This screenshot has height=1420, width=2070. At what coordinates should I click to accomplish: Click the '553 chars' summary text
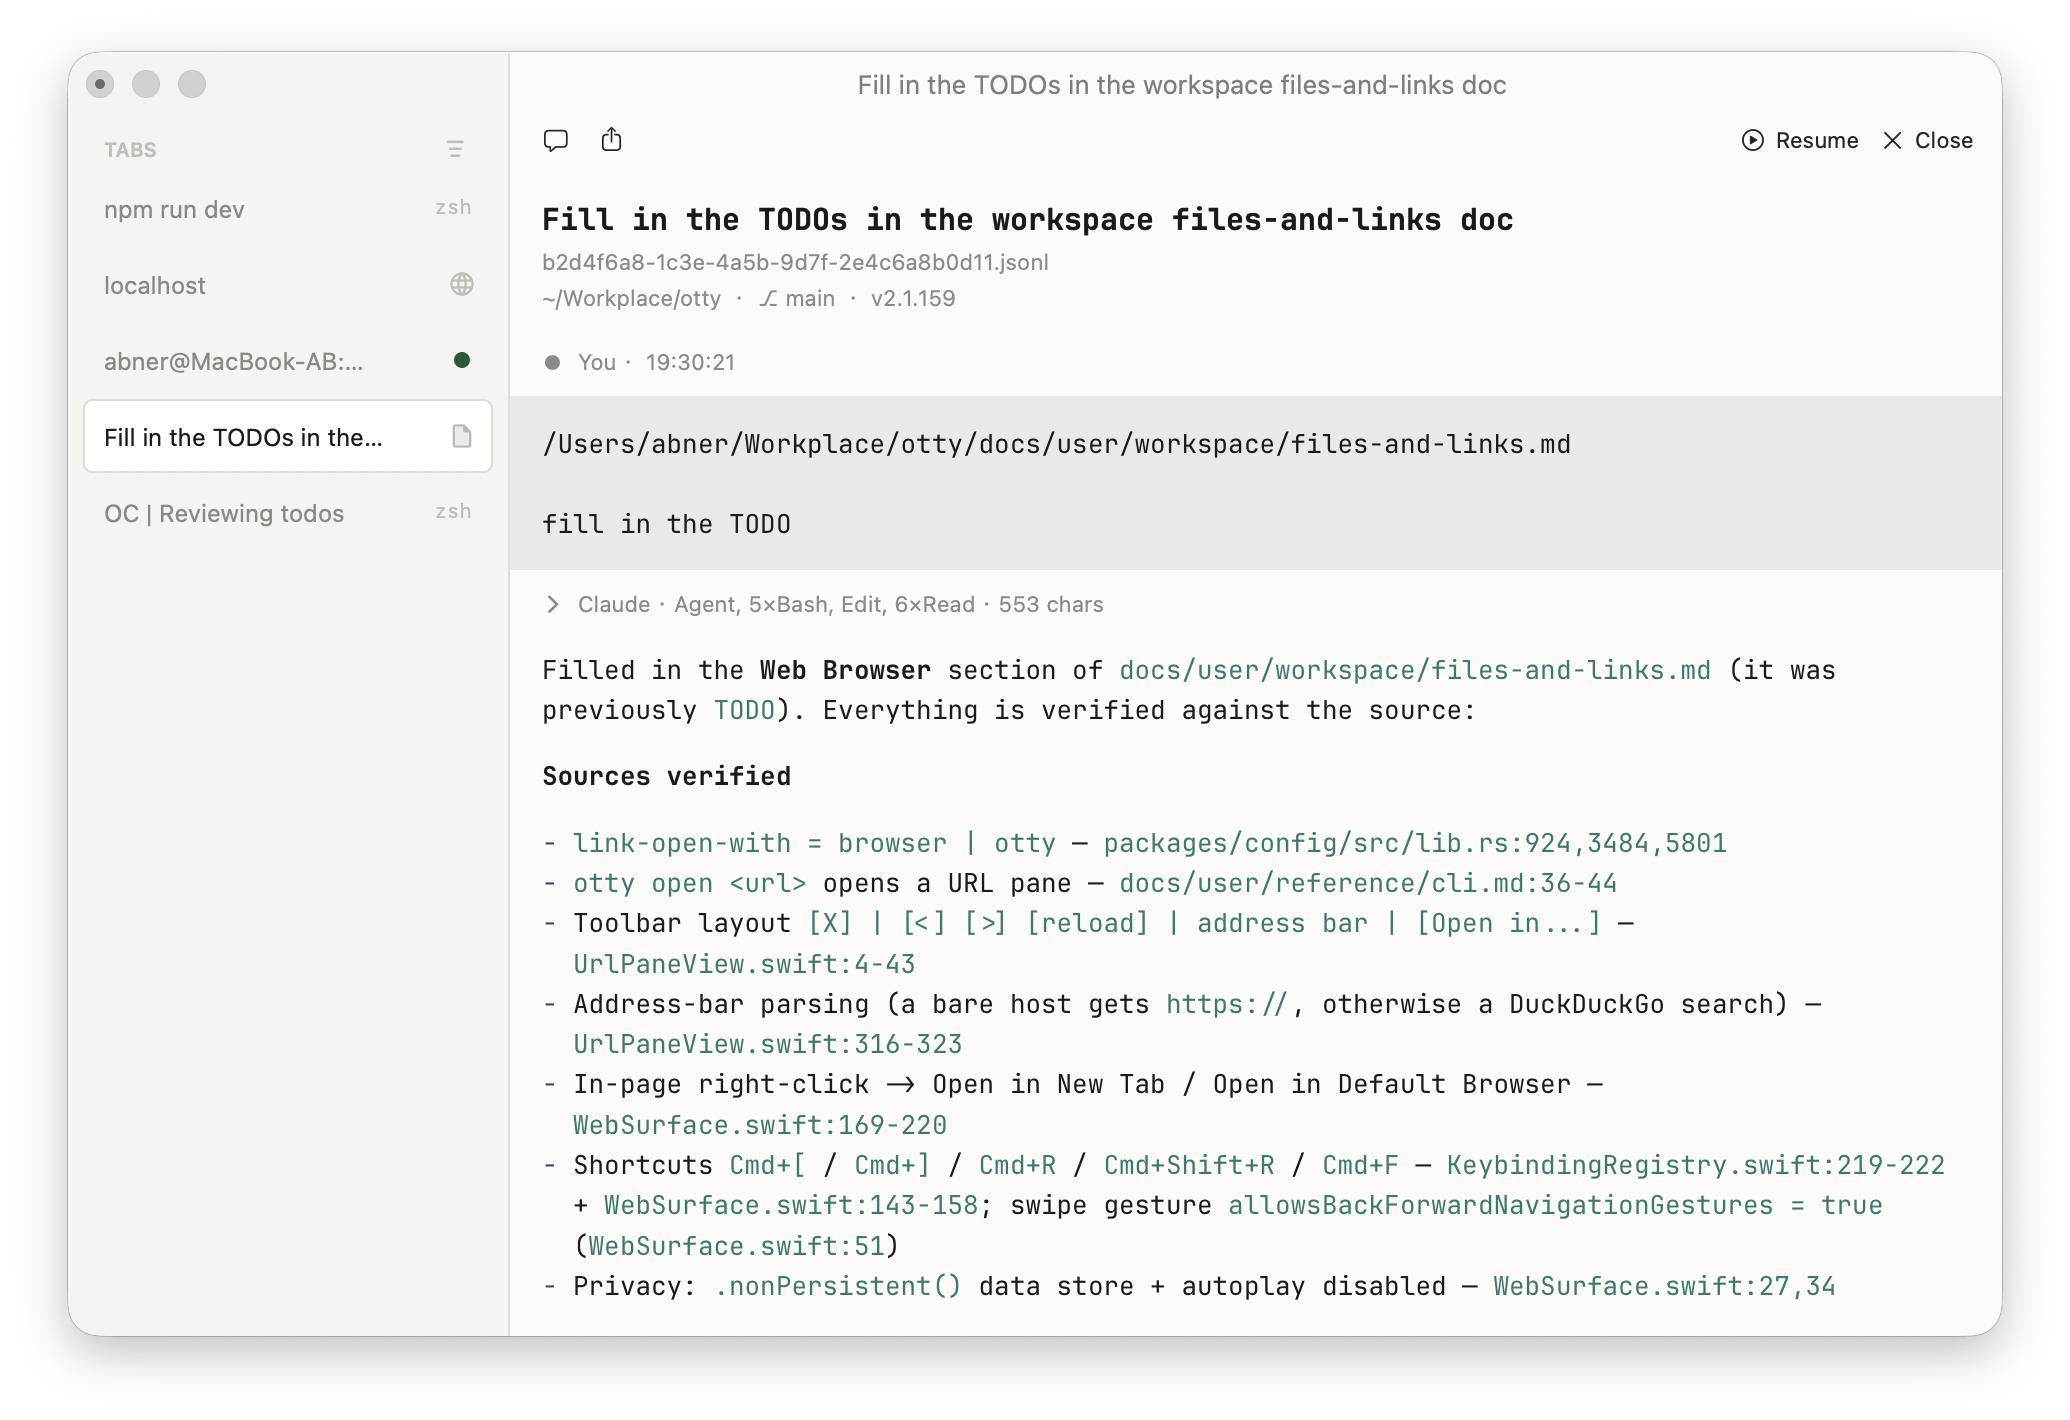click(1051, 604)
